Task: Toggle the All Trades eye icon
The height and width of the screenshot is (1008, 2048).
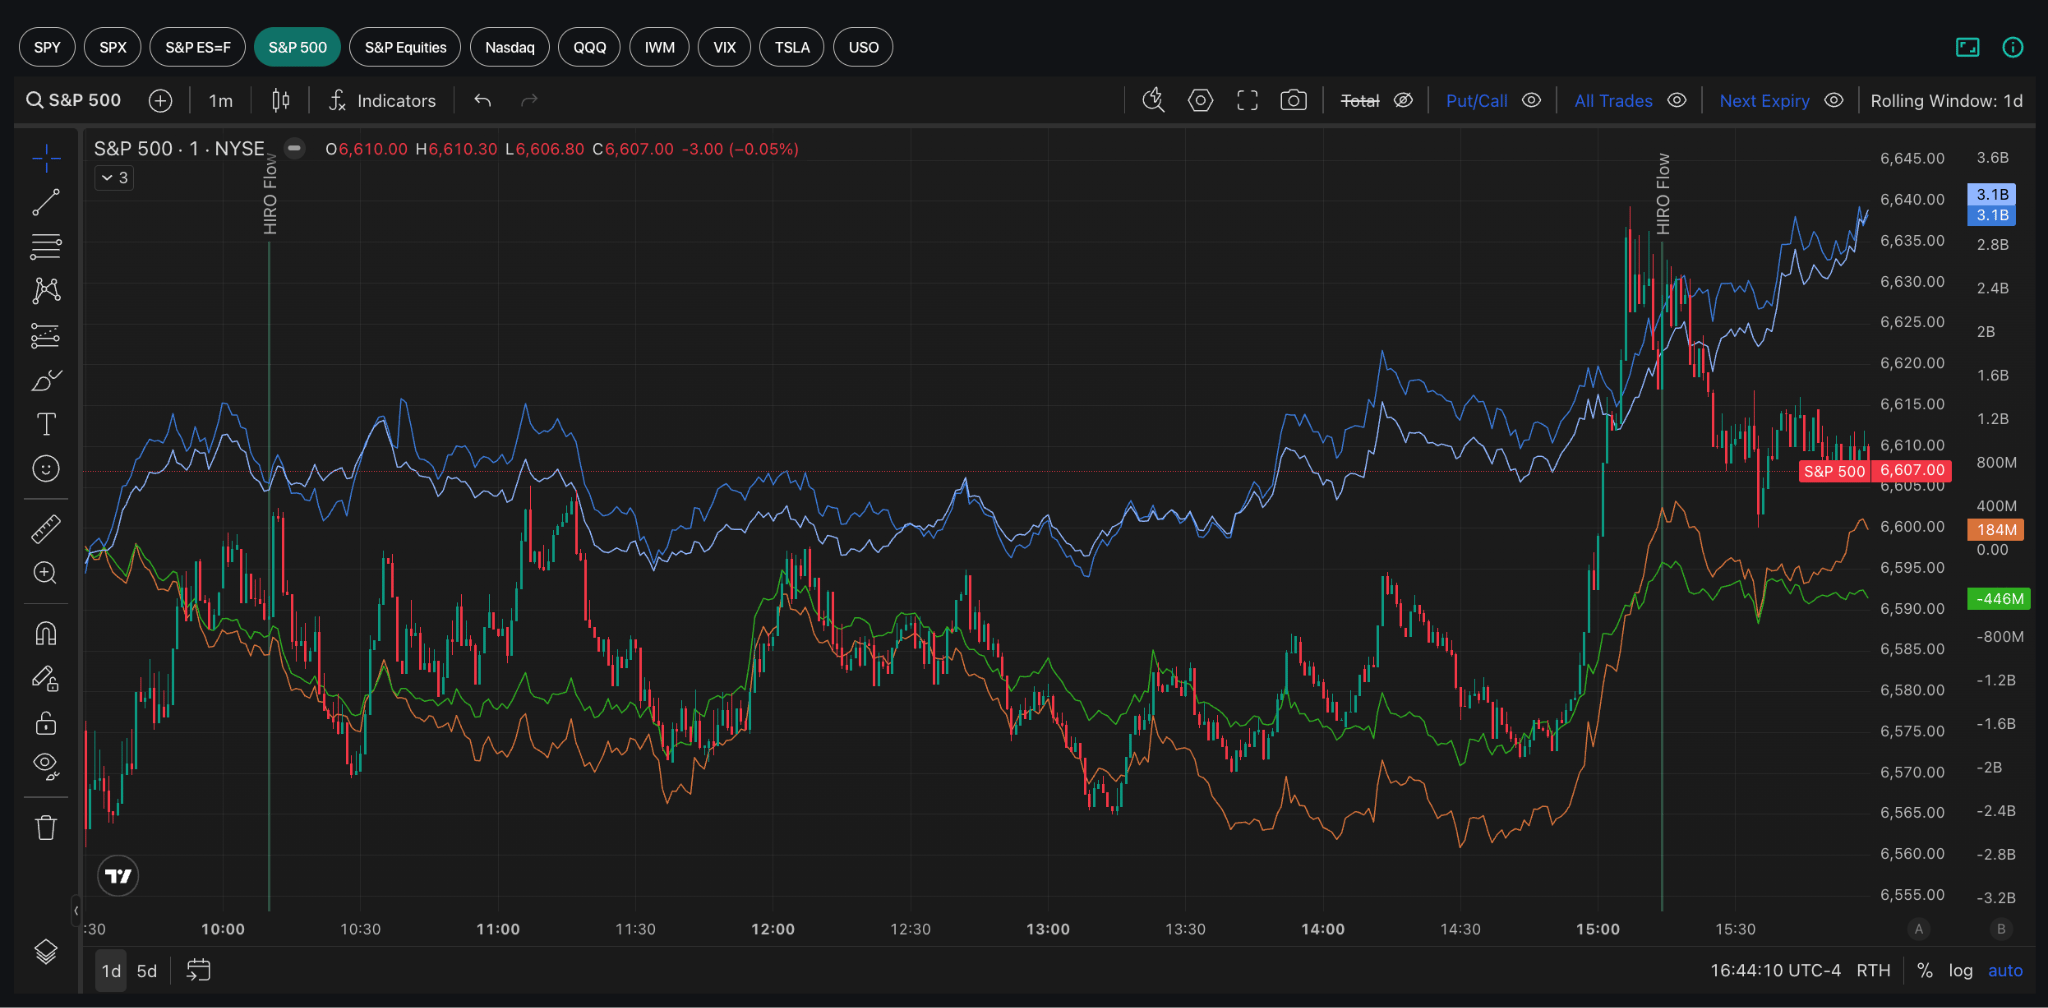Action: pos(1677,101)
